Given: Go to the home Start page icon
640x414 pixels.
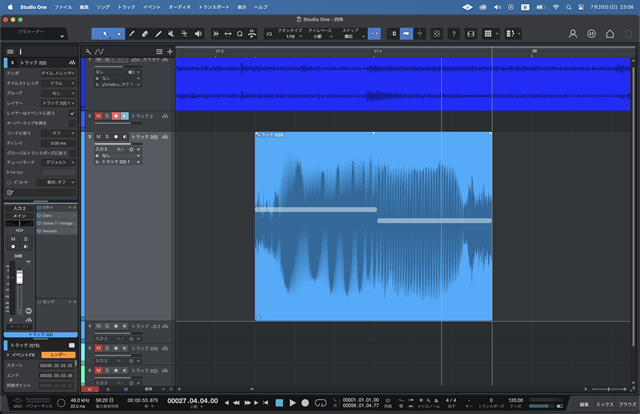Looking at the screenshot, I should 610,34.
